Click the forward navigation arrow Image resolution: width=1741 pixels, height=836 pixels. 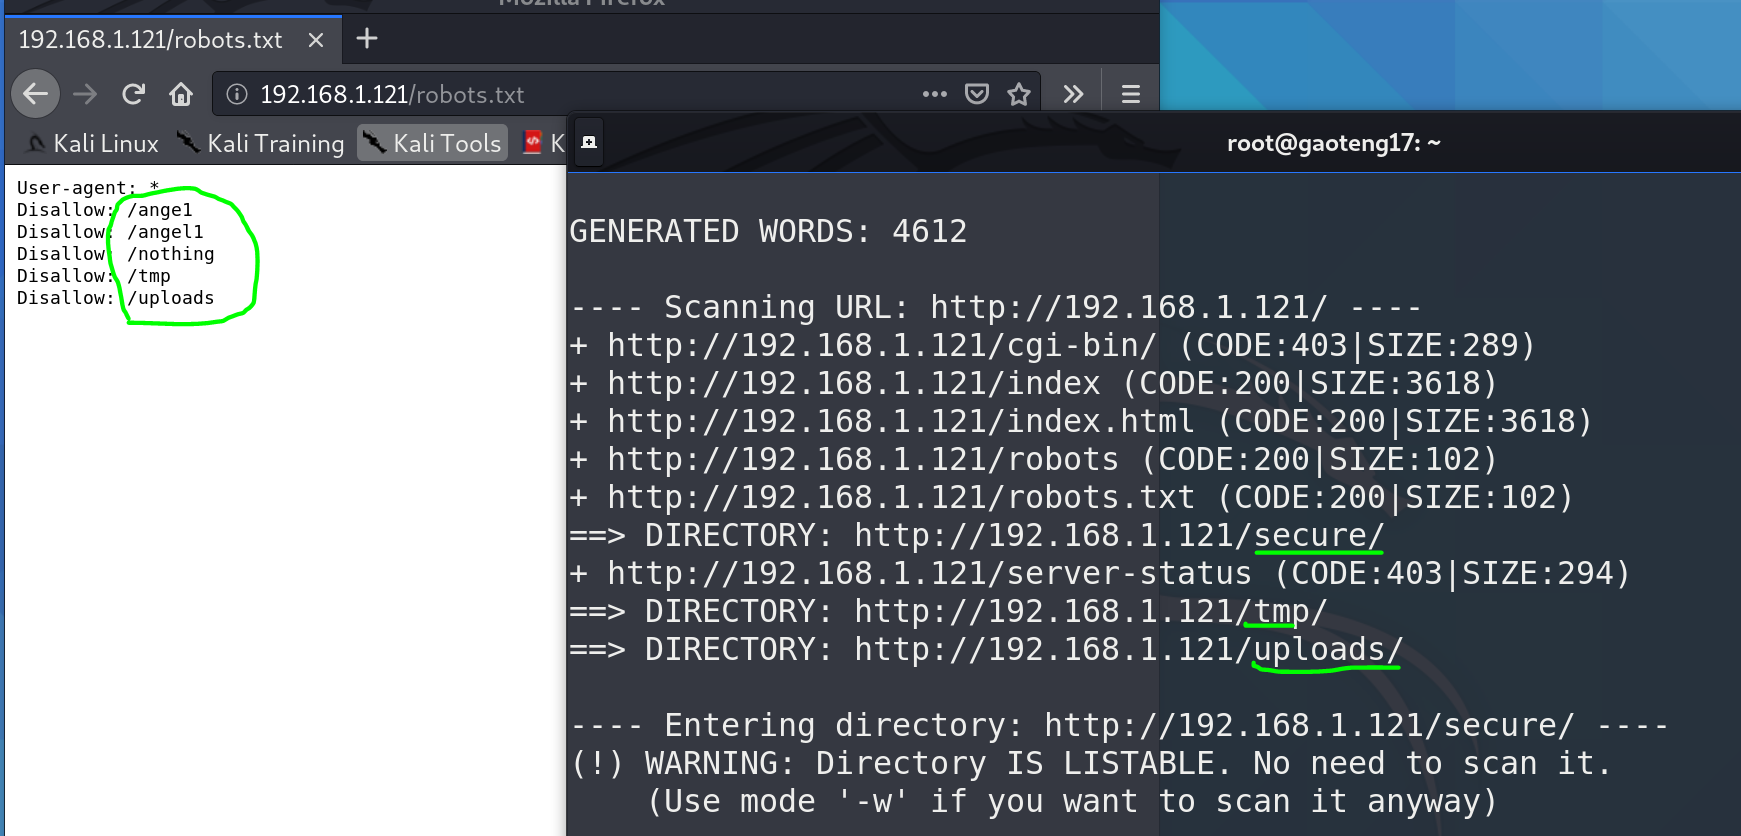point(85,94)
